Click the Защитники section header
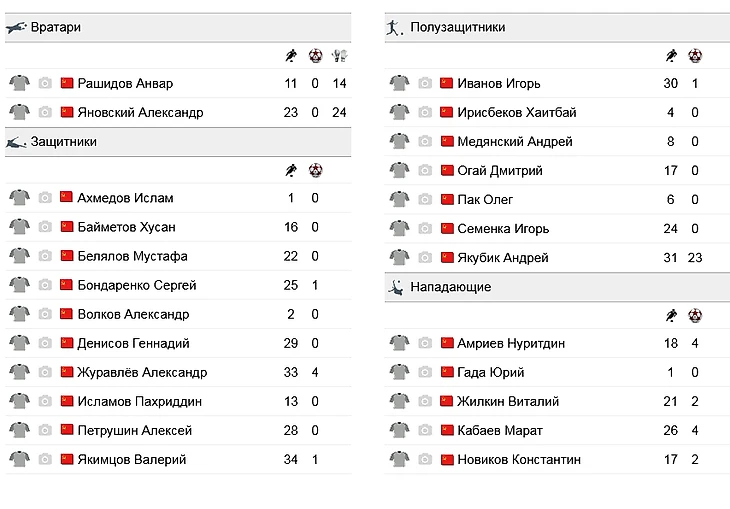Image resolution: width=730 pixels, height=509 pixels. tap(64, 142)
